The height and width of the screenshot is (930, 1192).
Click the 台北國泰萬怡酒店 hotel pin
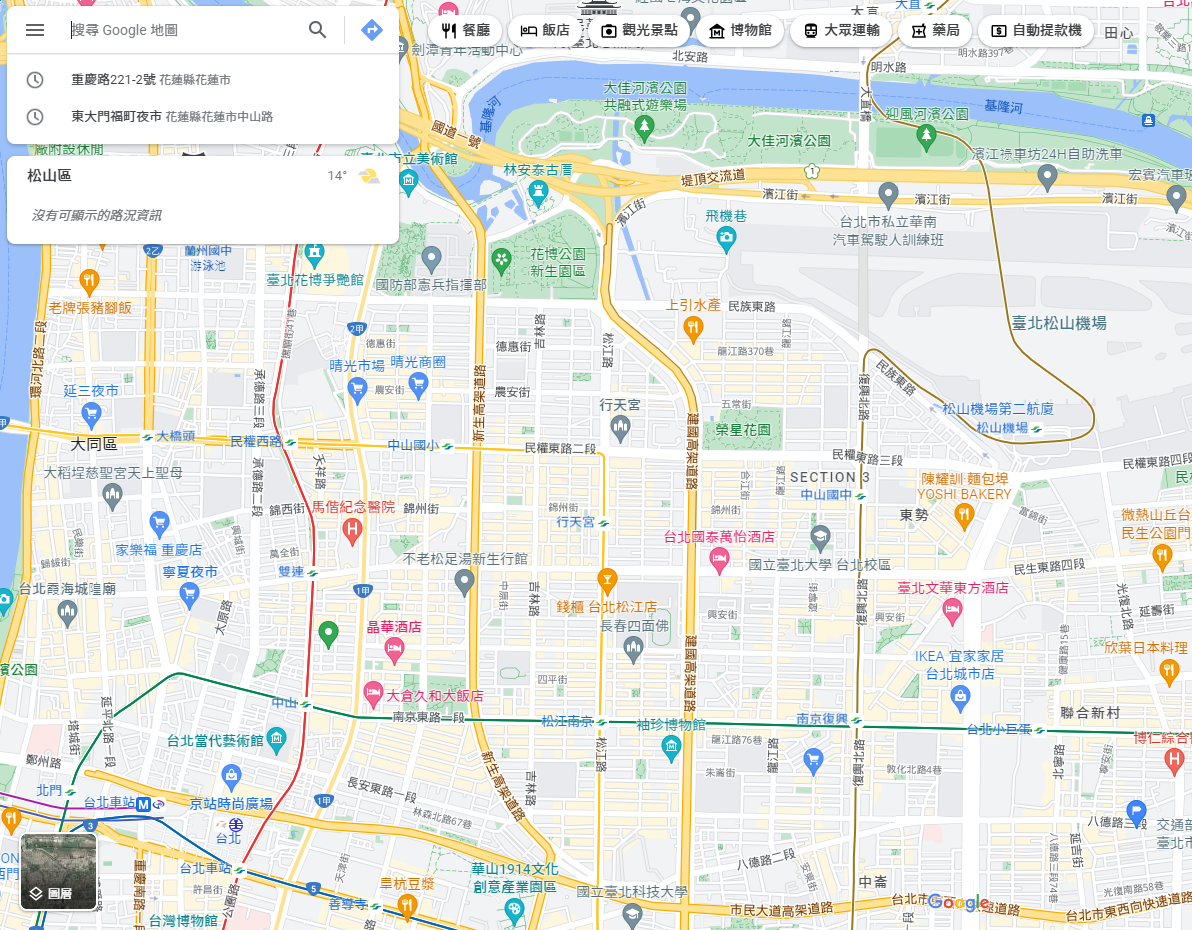tap(719, 560)
